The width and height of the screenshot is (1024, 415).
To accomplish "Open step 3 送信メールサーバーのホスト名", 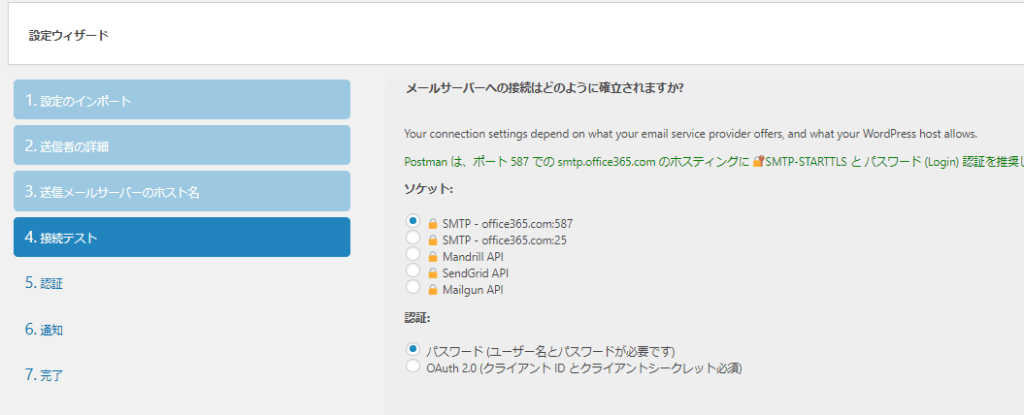I will click(181, 192).
